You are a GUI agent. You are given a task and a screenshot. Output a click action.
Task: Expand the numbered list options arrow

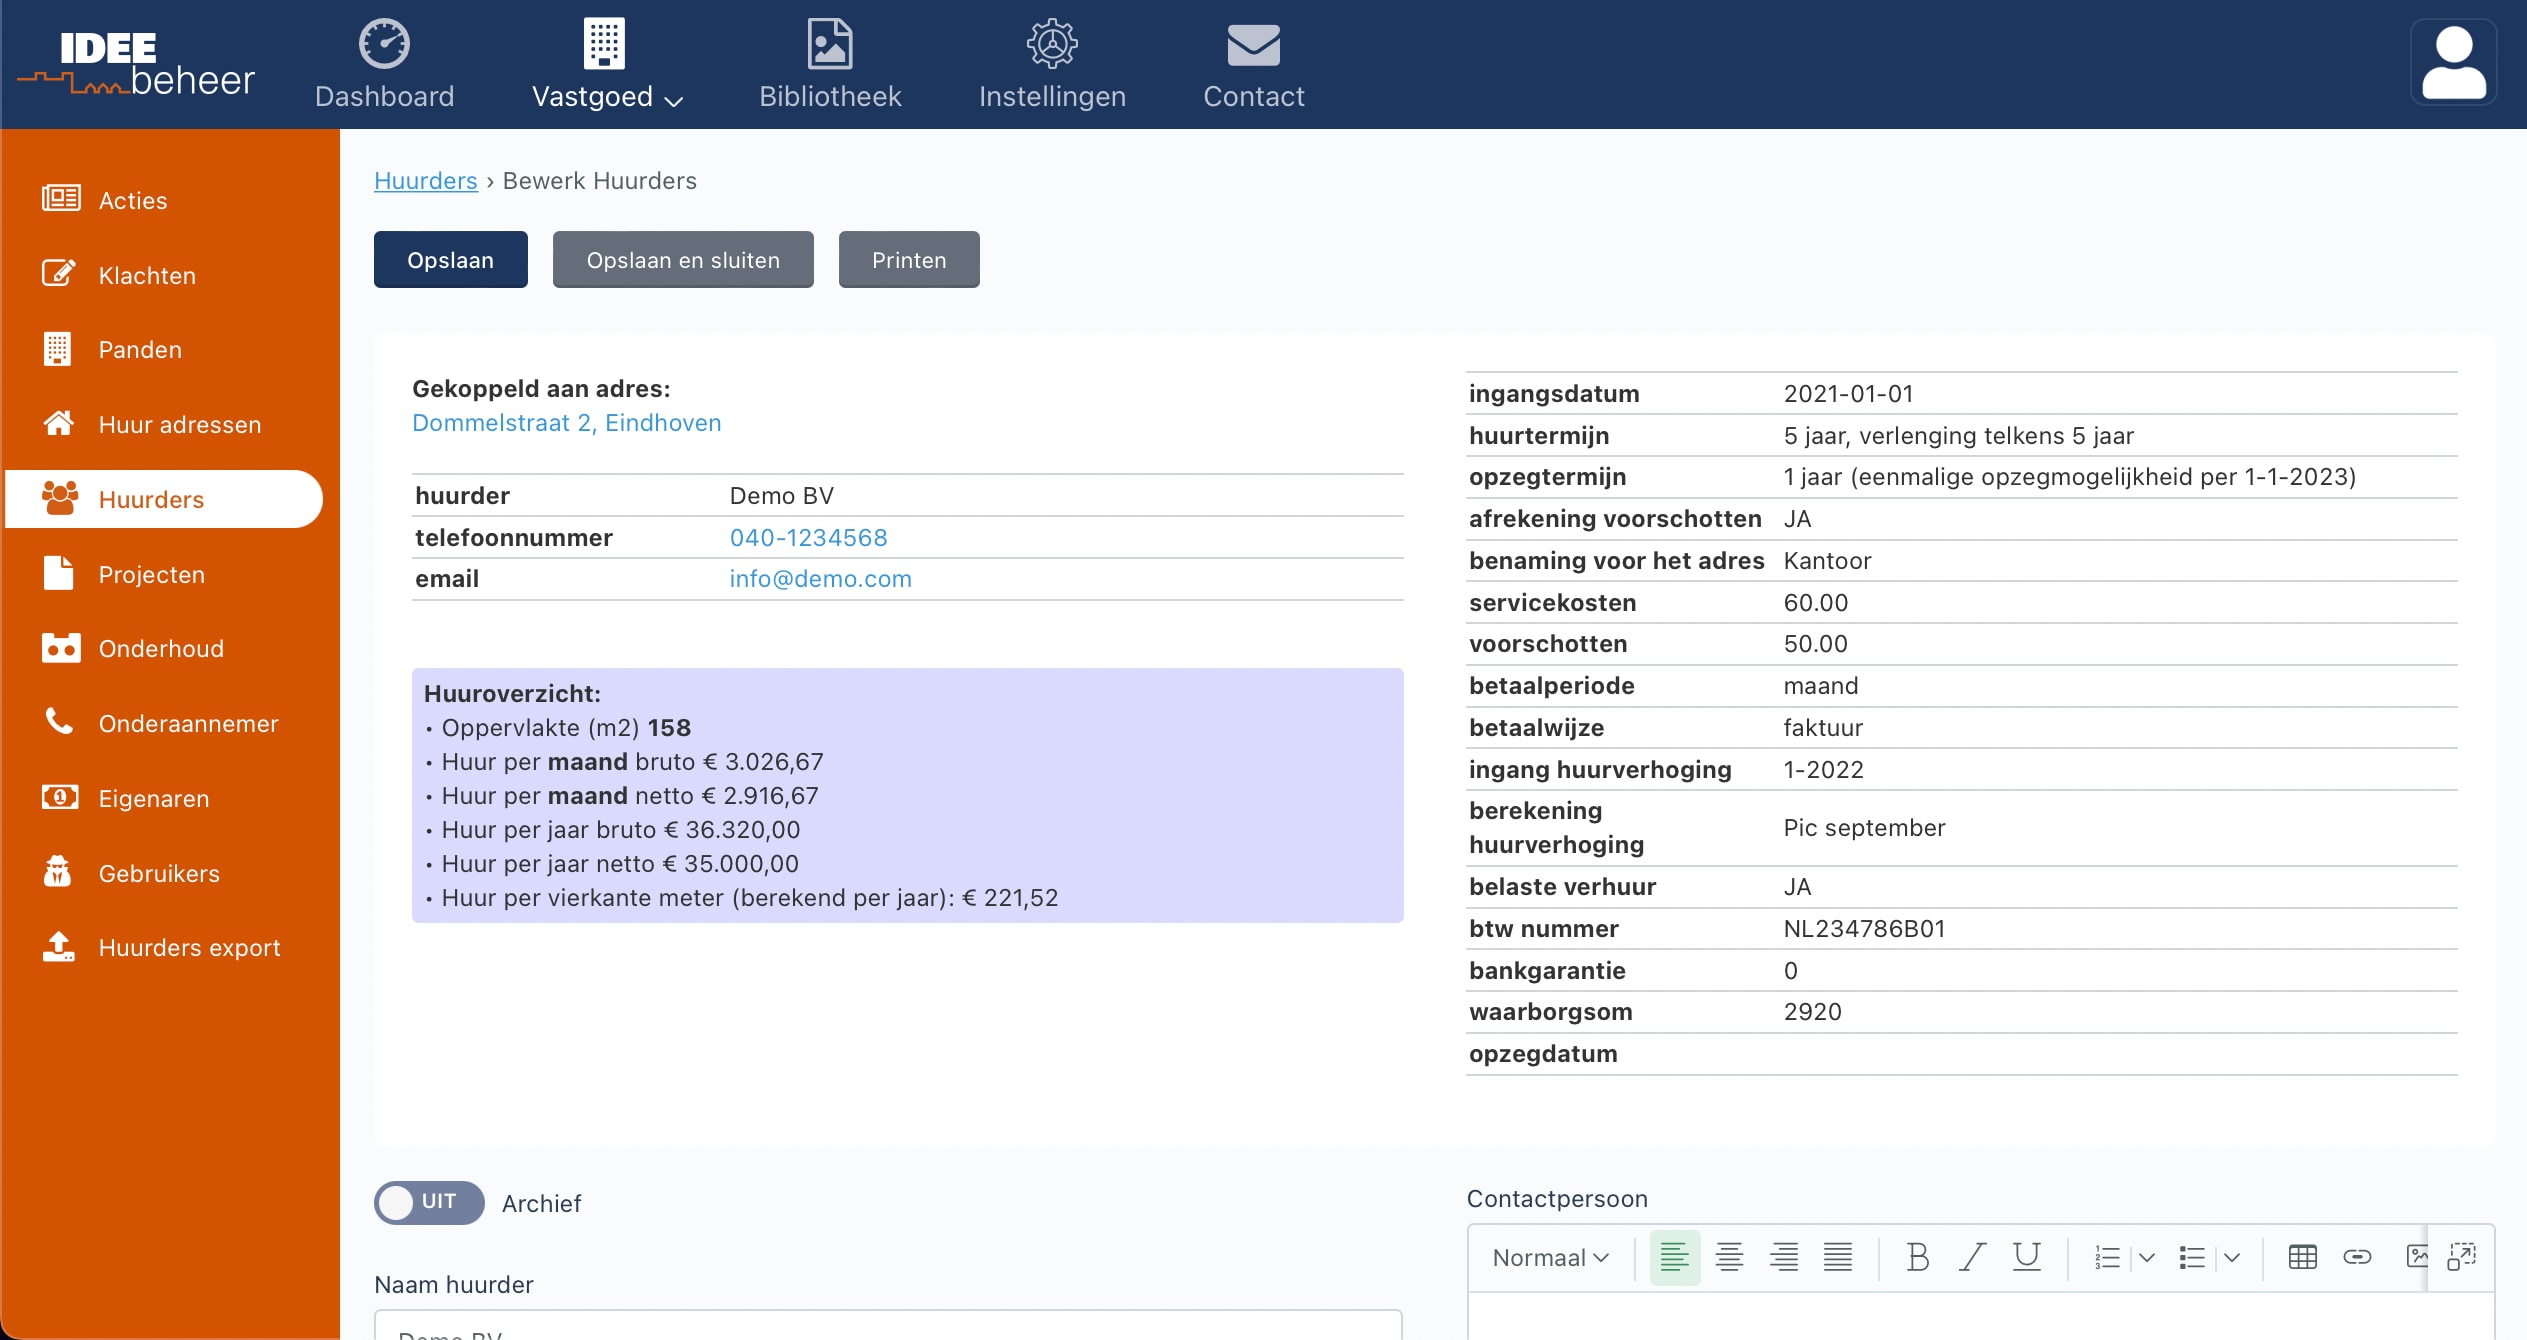[2146, 1258]
